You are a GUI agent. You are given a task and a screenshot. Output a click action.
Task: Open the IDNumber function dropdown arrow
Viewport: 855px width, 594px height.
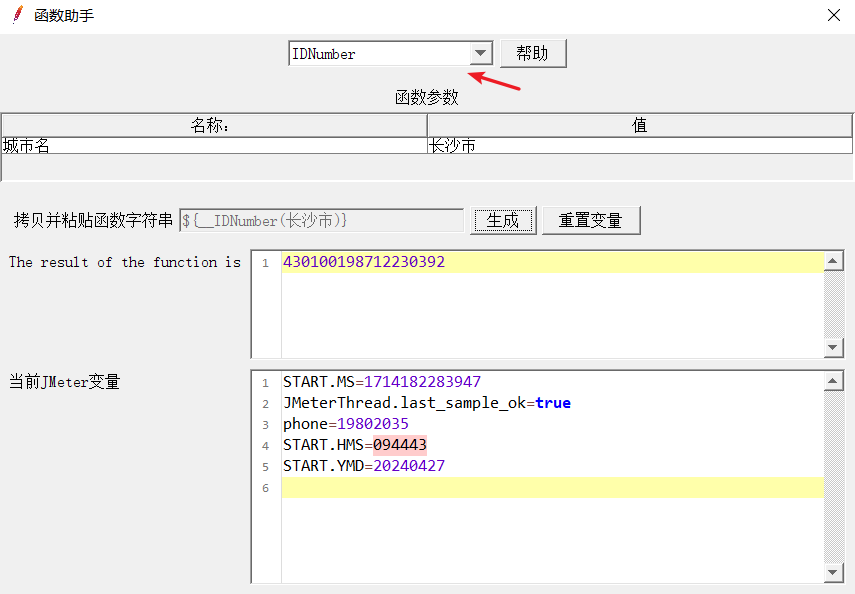[x=481, y=54]
